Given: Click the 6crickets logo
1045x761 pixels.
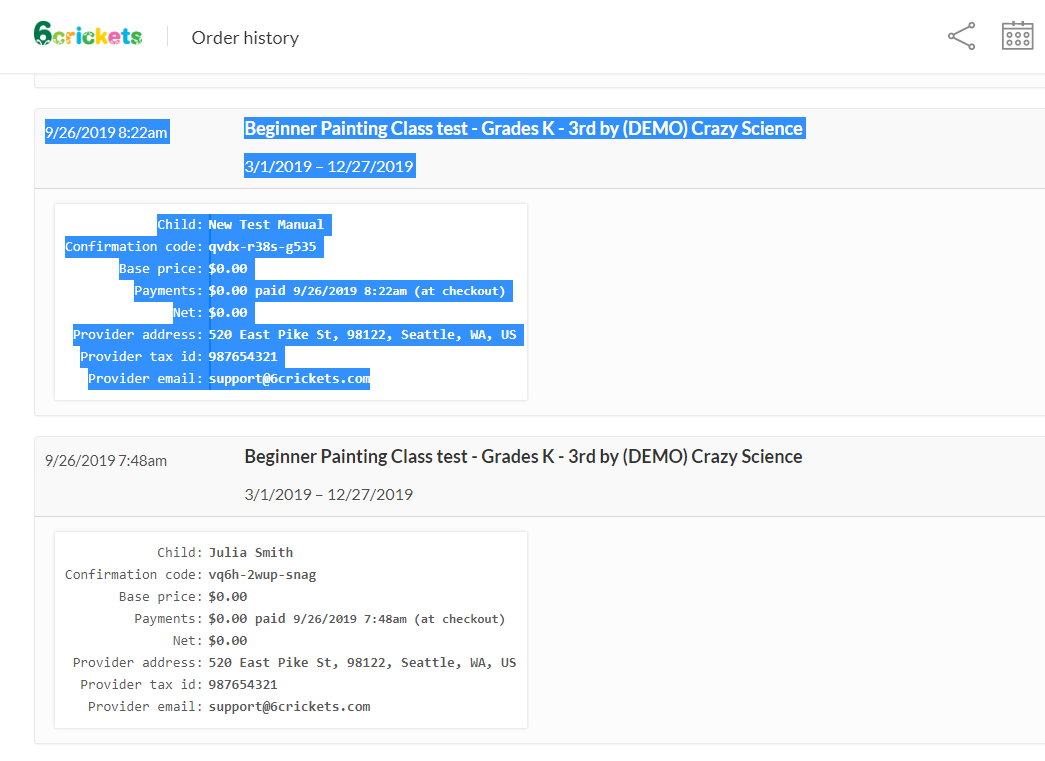Looking at the screenshot, I should (x=88, y=36).
